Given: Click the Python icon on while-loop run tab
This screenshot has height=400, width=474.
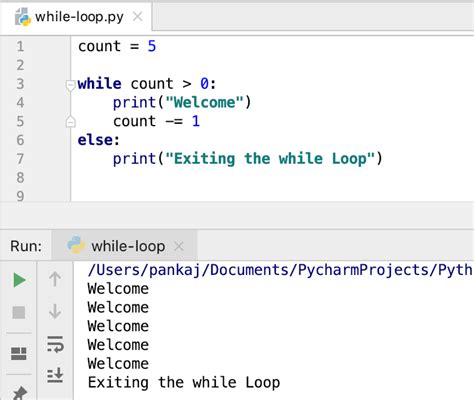Looking at the screenshot, I should [x=76, y=245].
